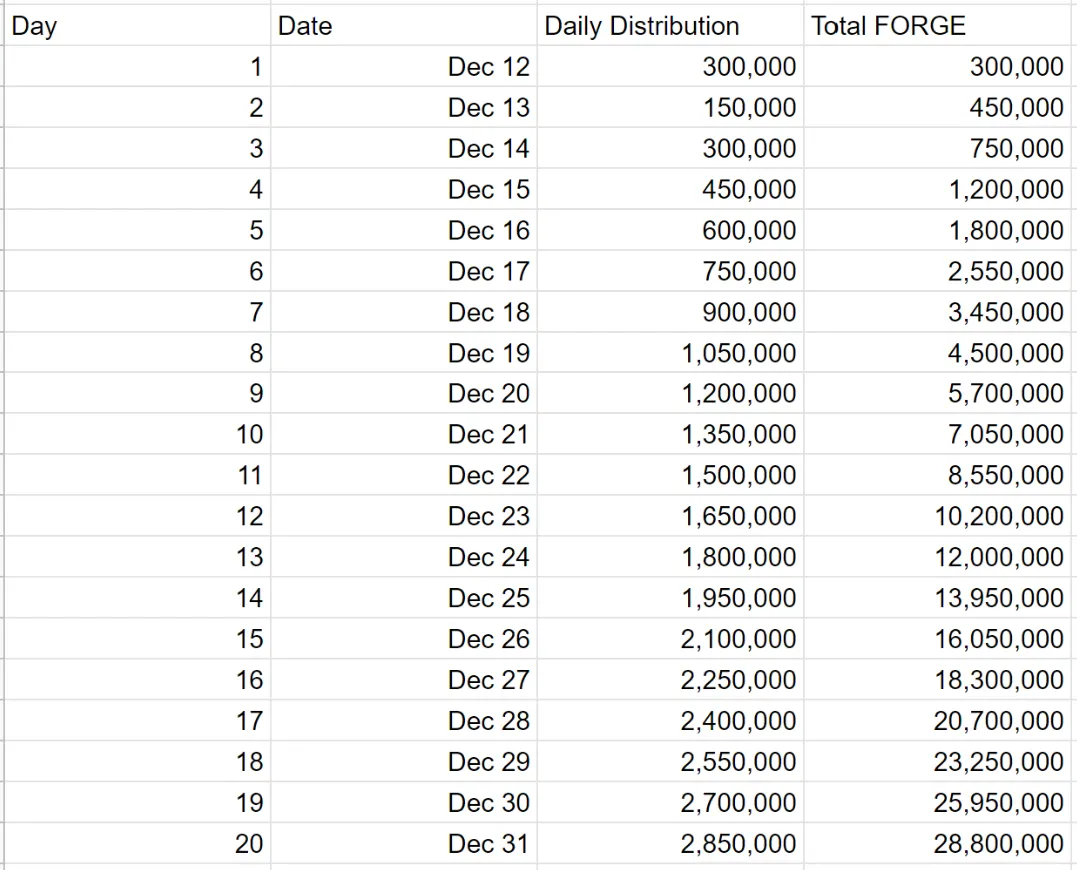Click the Dec 22 date cell
The width and height of the screenshot is (1077, 870).
(404, 475)
